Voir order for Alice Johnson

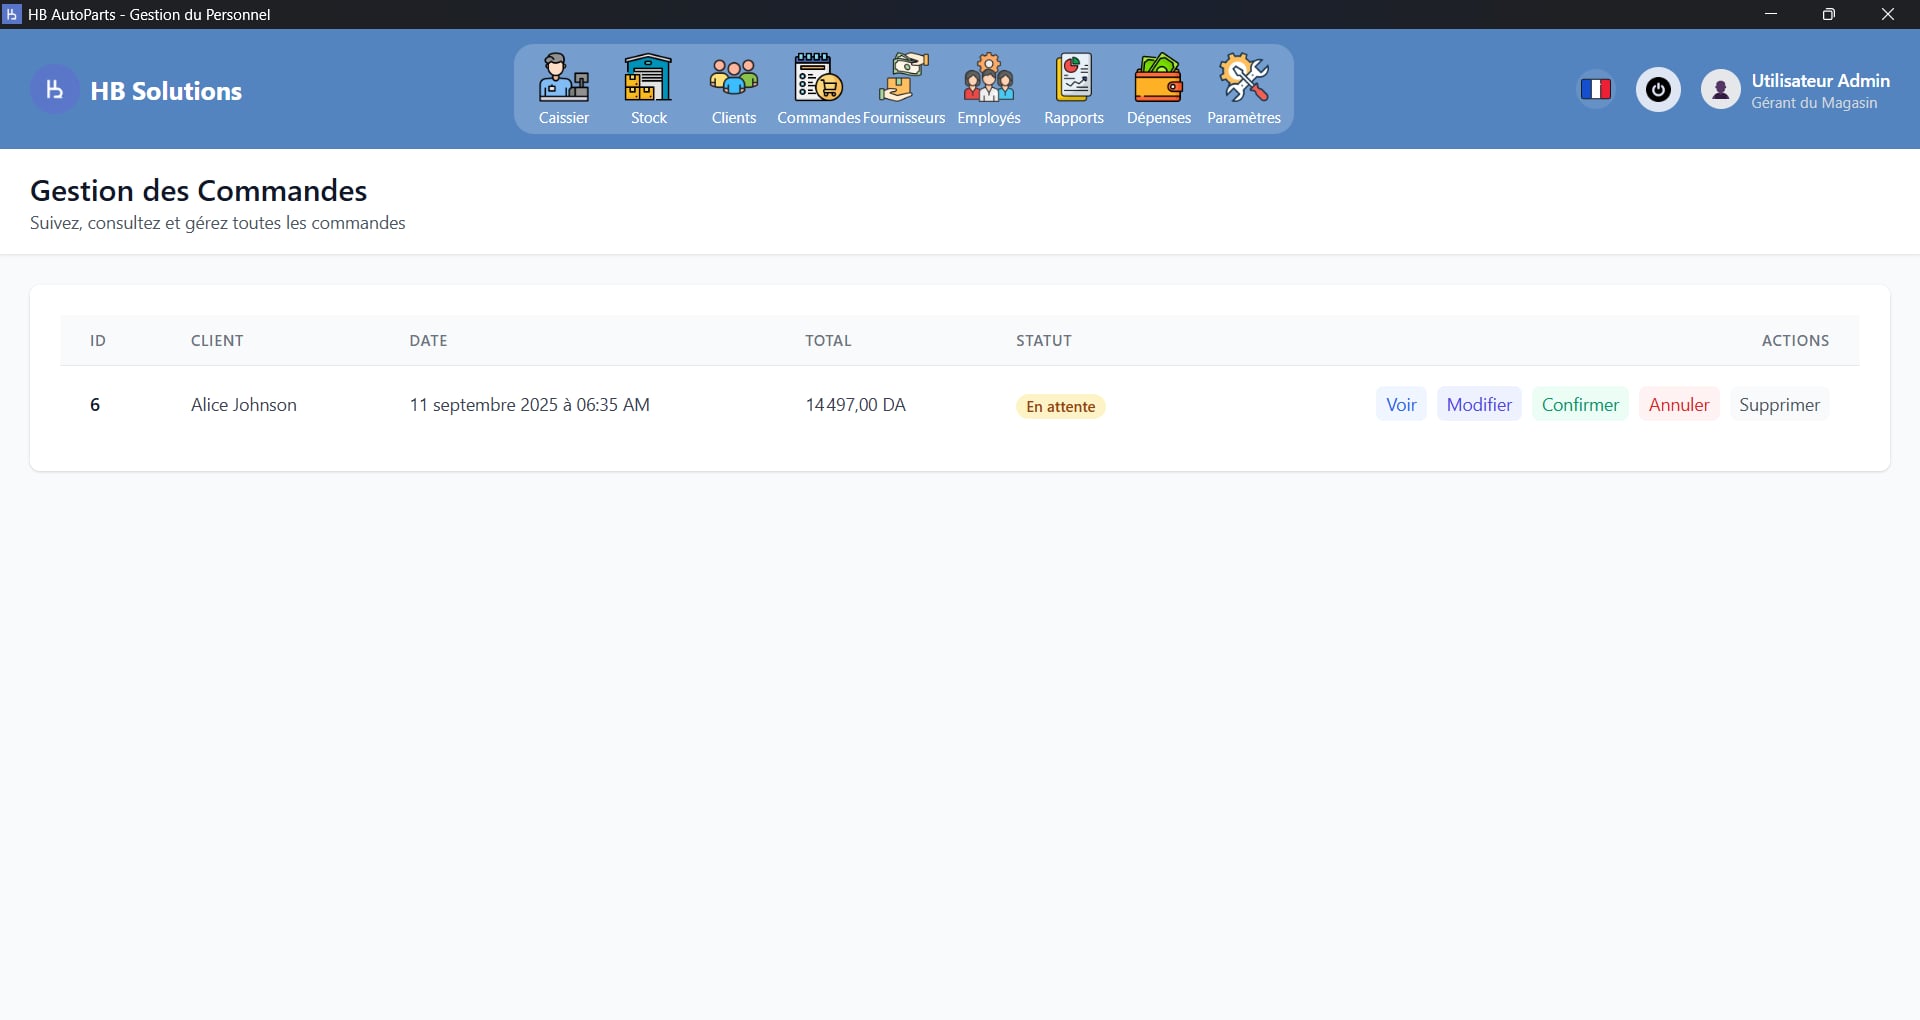point(1401,404)
